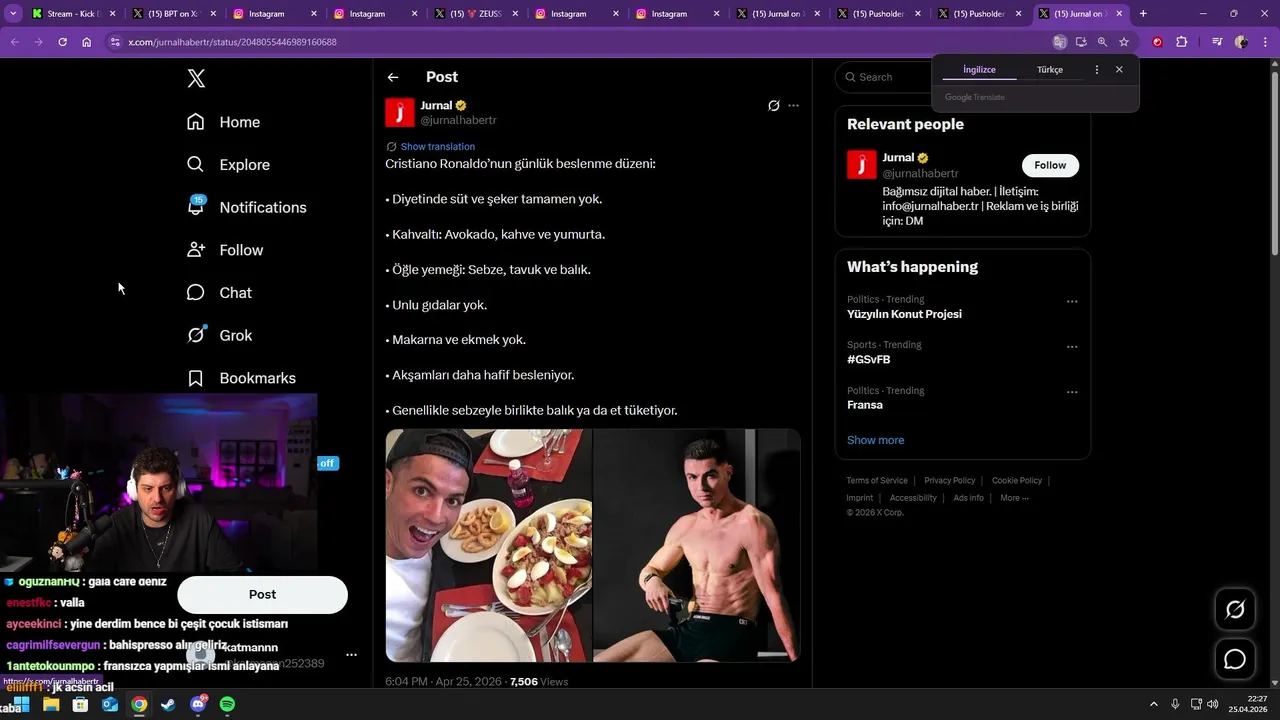Viewport: 1280px width, 720px height.
Task: Open Privacy Policy link
Action: [x=950, y=481]
